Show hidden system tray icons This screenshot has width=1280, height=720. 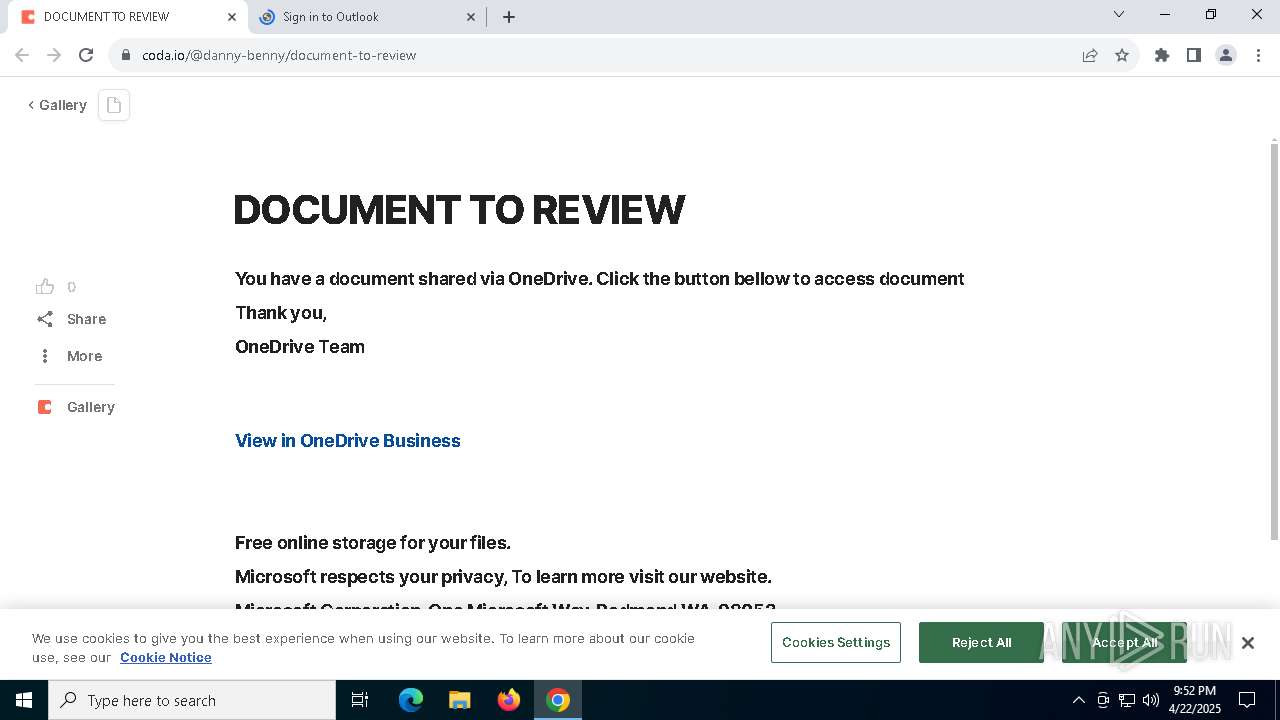(x=1078, y=700)
